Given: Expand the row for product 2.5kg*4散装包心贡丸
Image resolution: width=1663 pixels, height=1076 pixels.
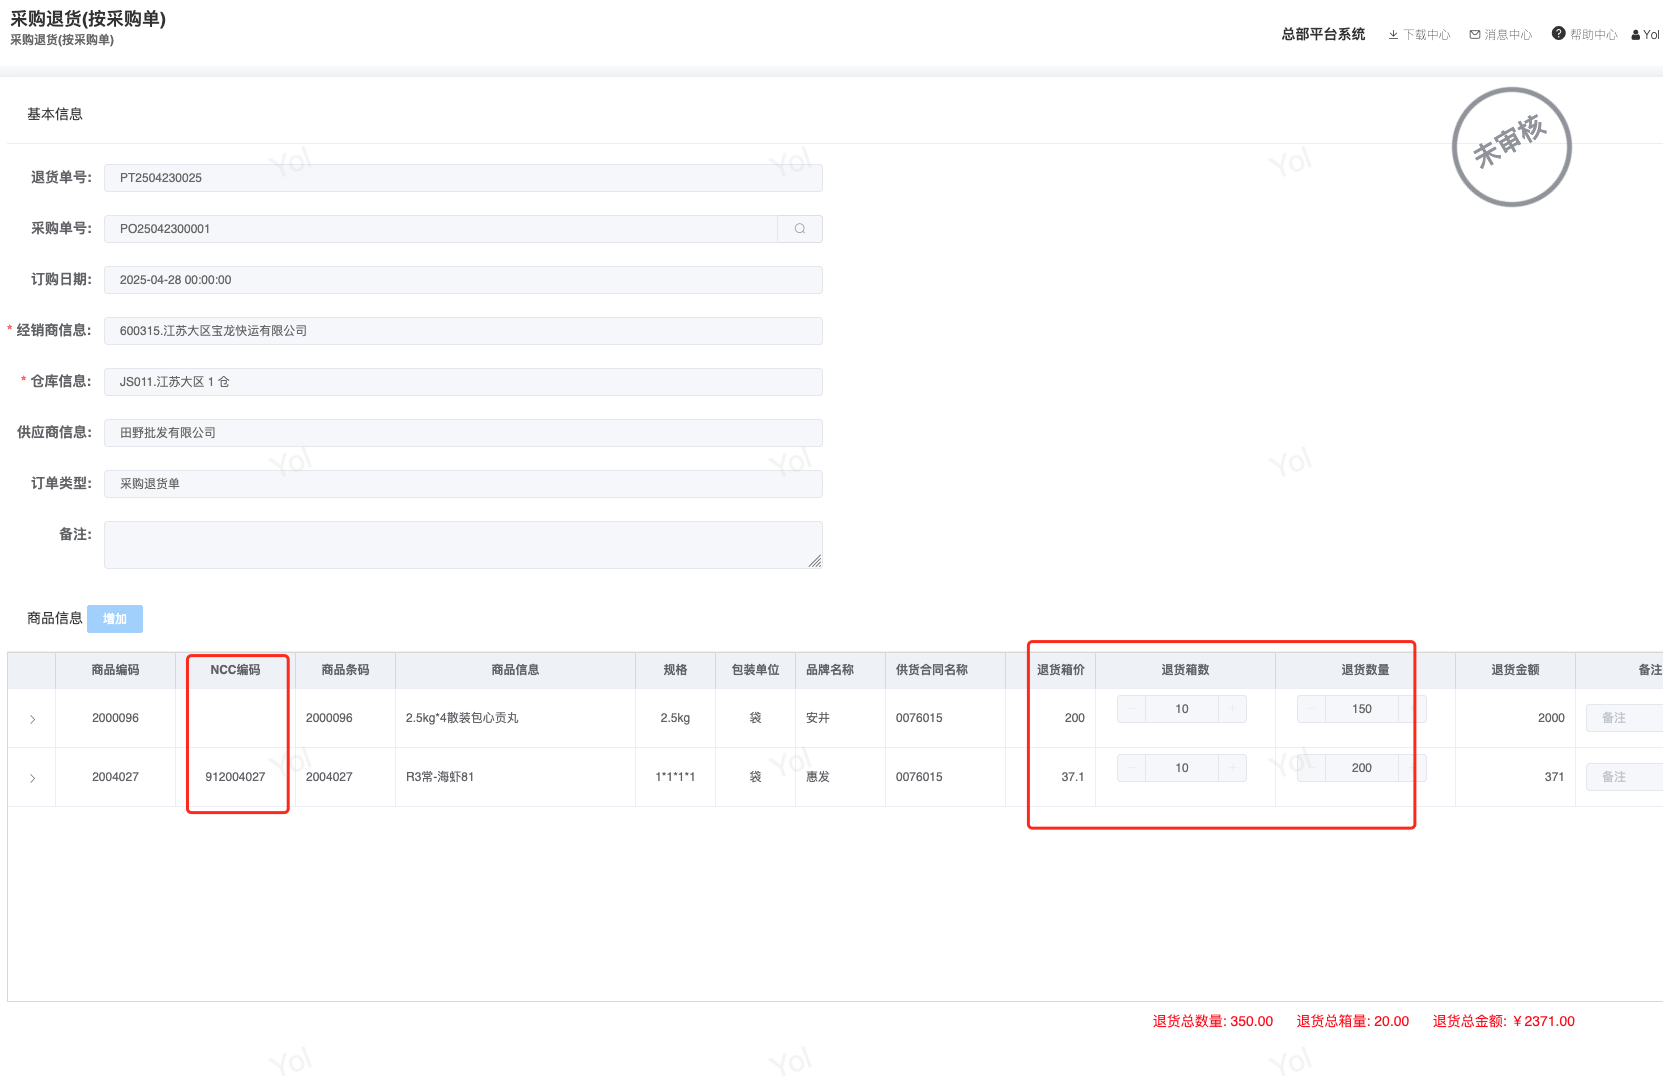Looking at the screenshot, I should 32,719.
